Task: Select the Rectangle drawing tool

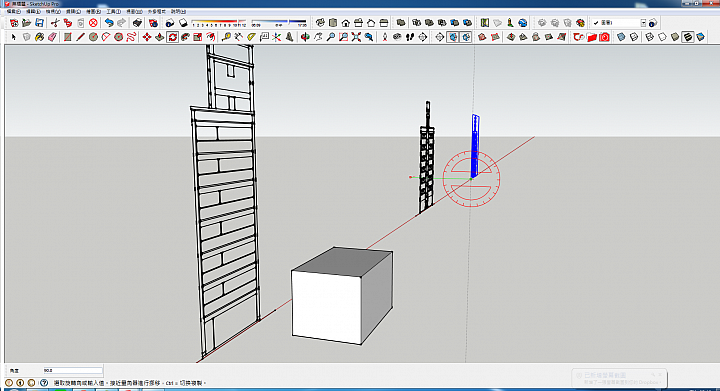Action: tap(68, 37)
